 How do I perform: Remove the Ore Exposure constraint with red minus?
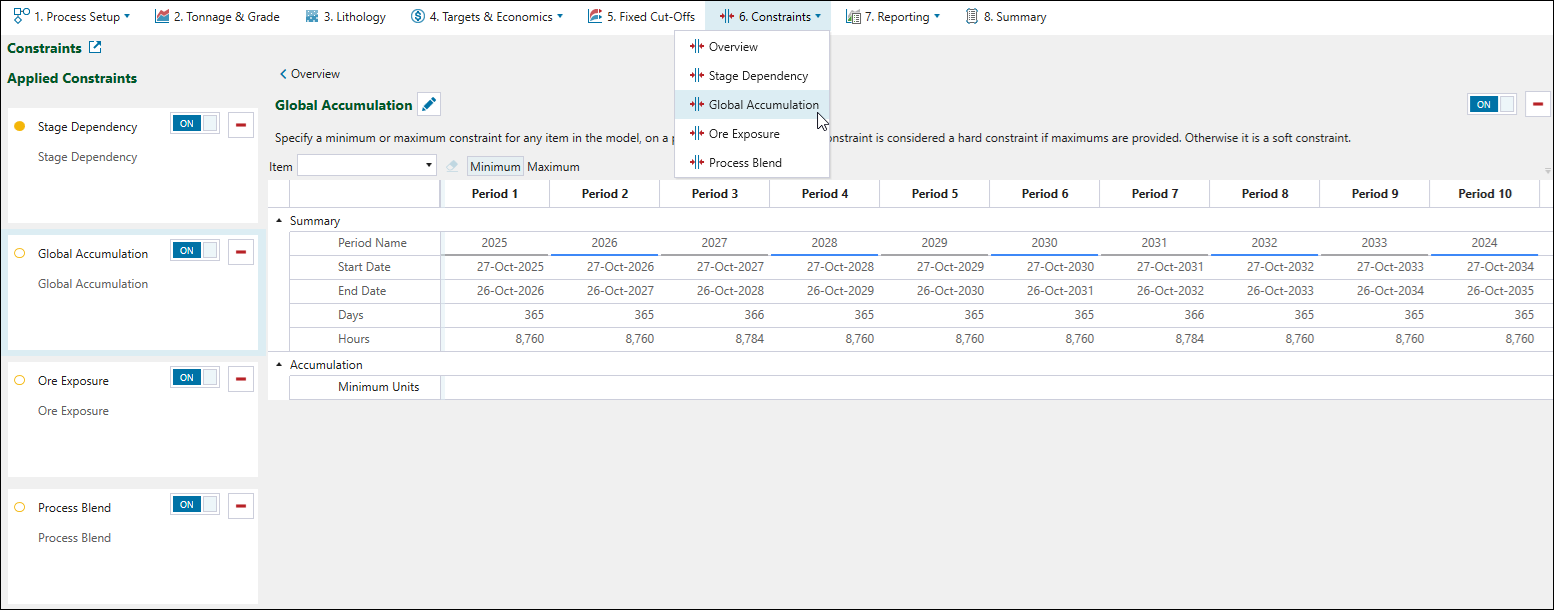coord(241,378)
